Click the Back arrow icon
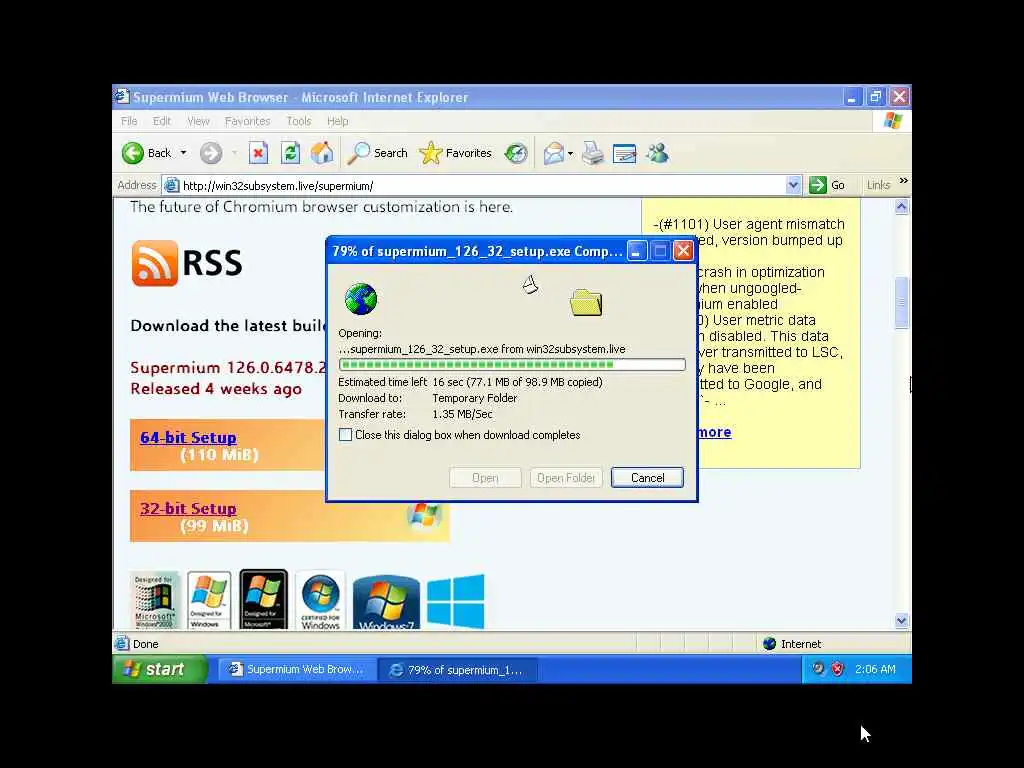This screenshot has width=1024, height=768. (133, 153)
